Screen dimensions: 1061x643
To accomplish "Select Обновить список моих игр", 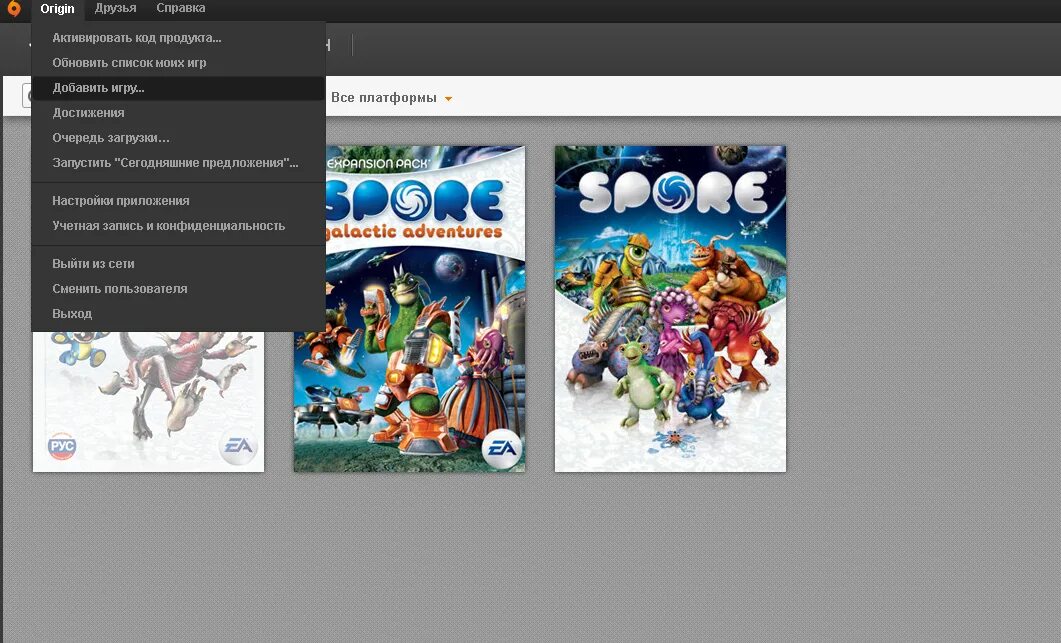I will pyautogui.click(x=179, y=63).
